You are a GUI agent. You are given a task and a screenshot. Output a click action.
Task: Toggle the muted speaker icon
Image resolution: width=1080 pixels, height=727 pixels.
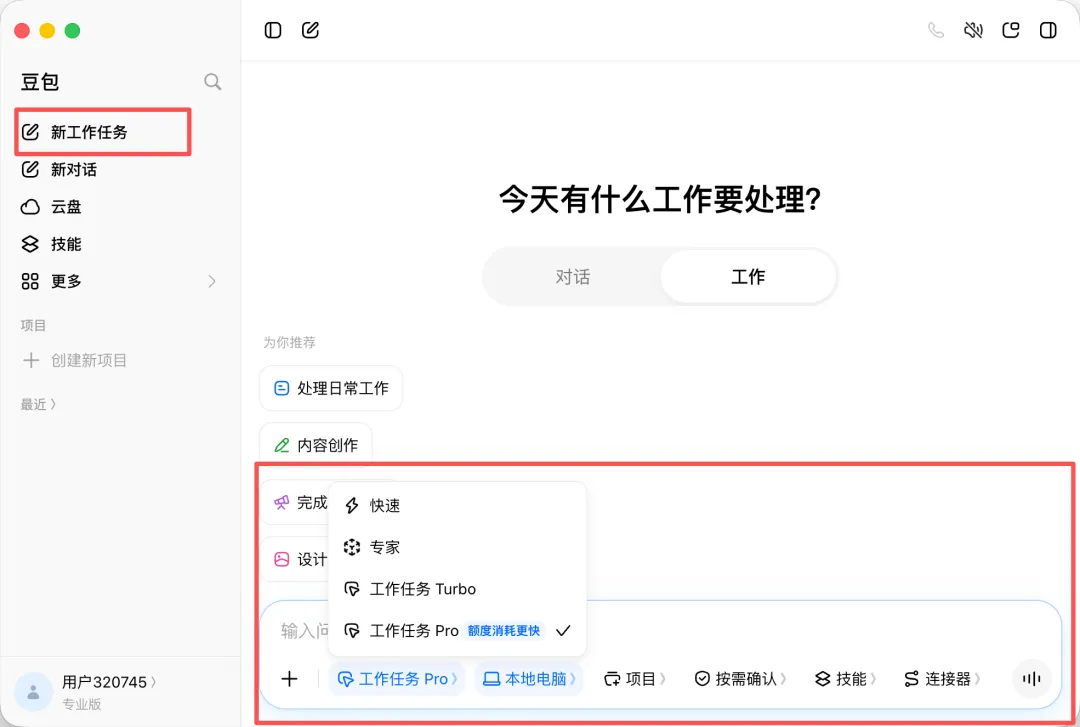973,30
